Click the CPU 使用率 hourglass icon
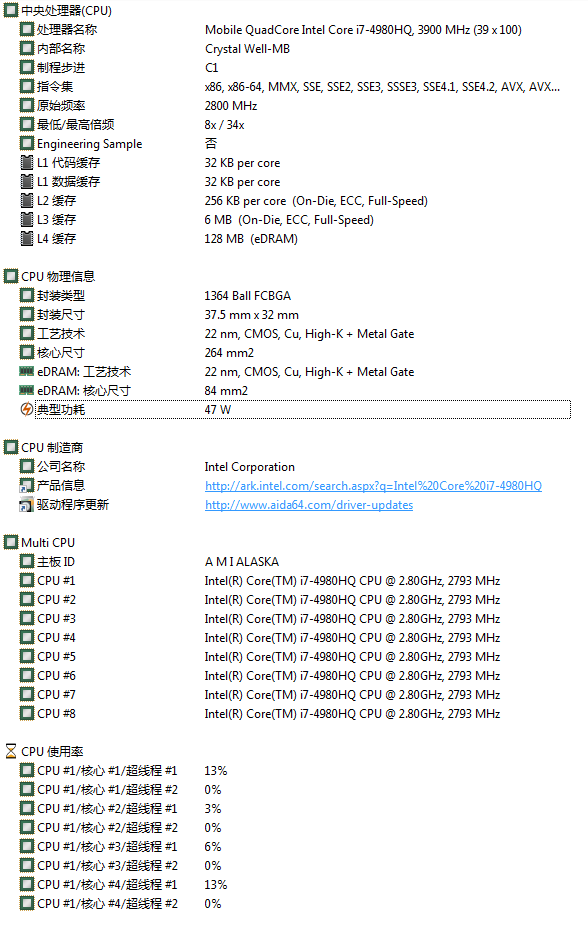Image resolution: width=588 pixels, height=928 pixels. click(11, 752)
